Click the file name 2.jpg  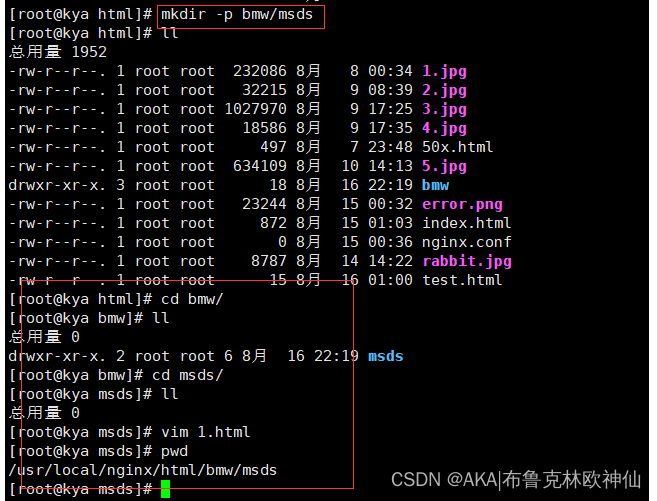(444, 90)
